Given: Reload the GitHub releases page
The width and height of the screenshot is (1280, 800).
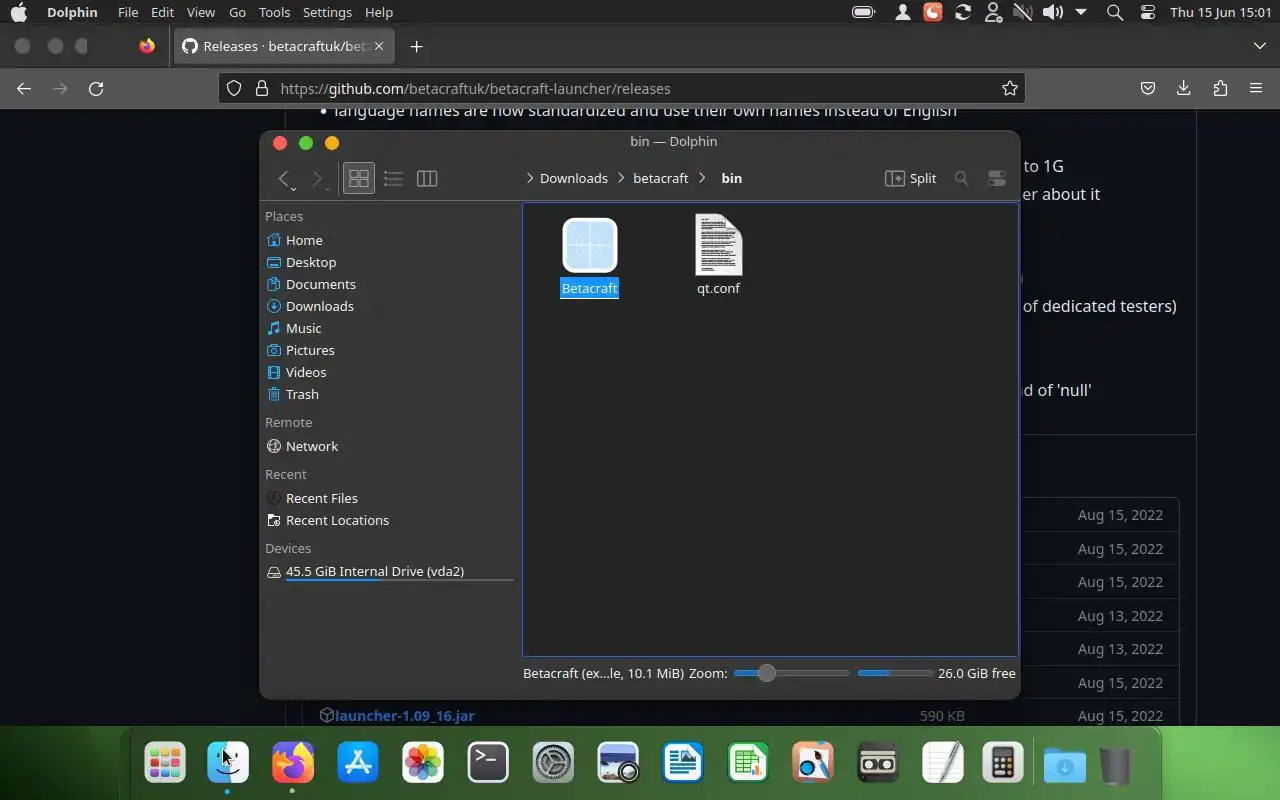Looking at the screenshot, I should 96,88.
